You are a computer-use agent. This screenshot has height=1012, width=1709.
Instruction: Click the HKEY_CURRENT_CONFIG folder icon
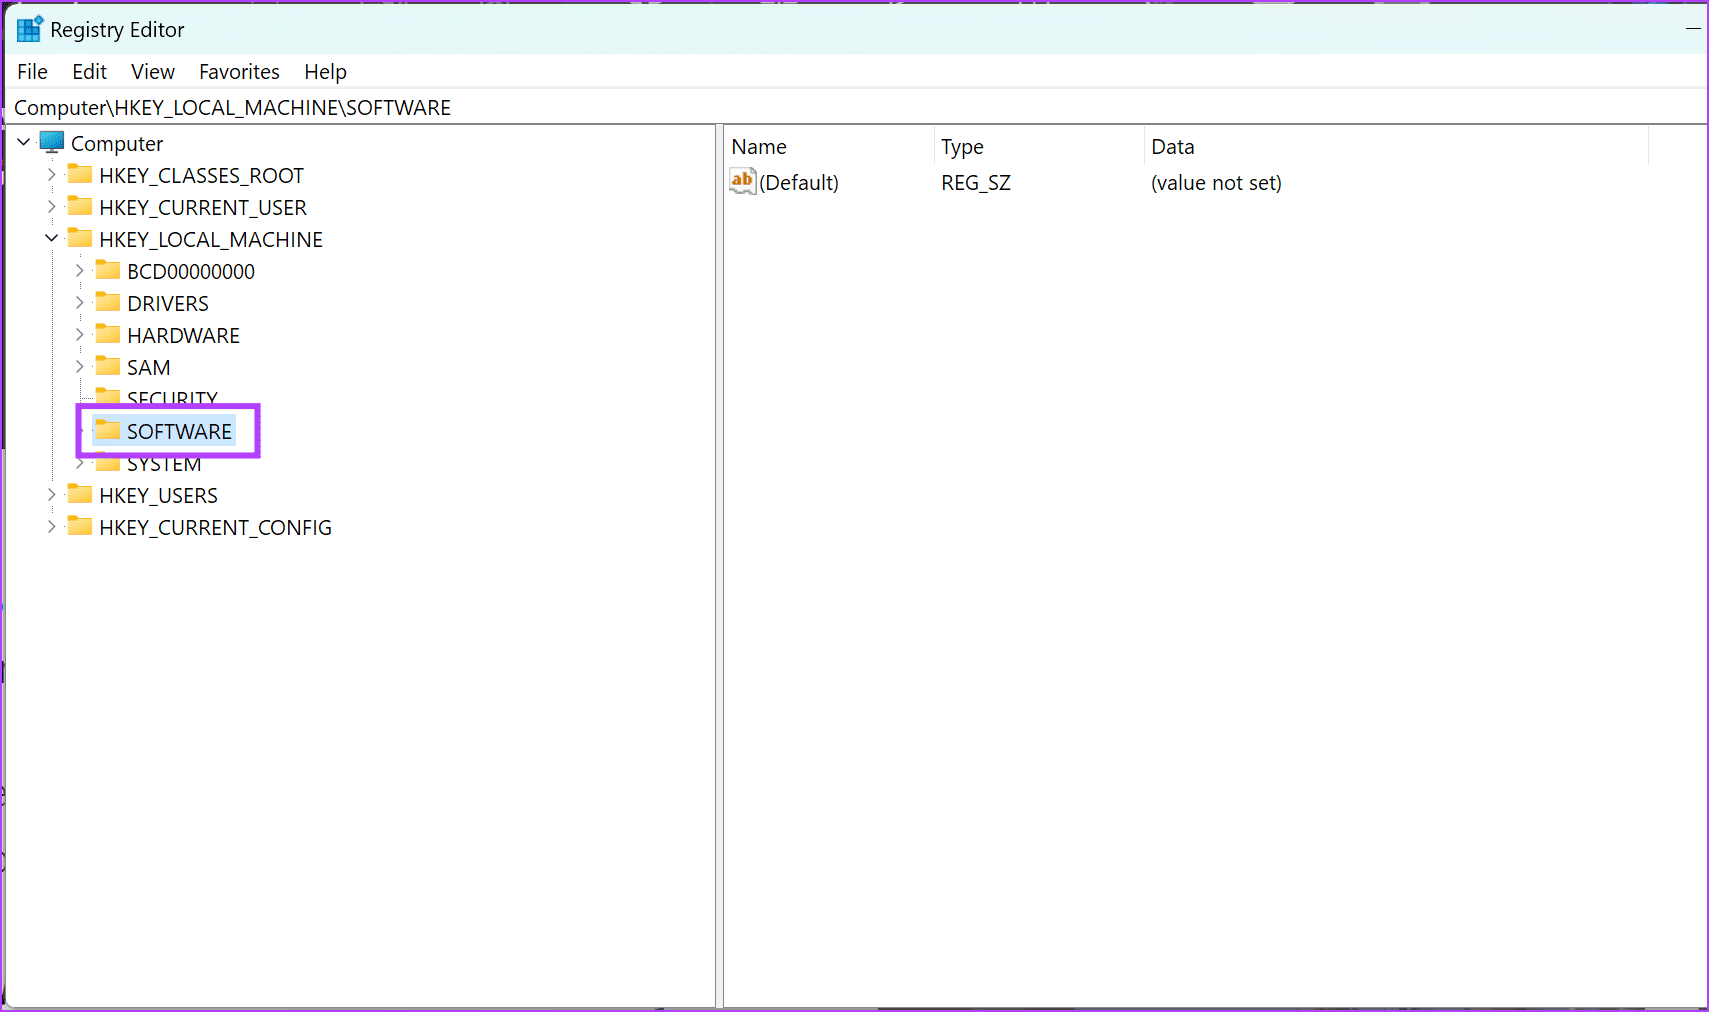(x=80, y=527)
